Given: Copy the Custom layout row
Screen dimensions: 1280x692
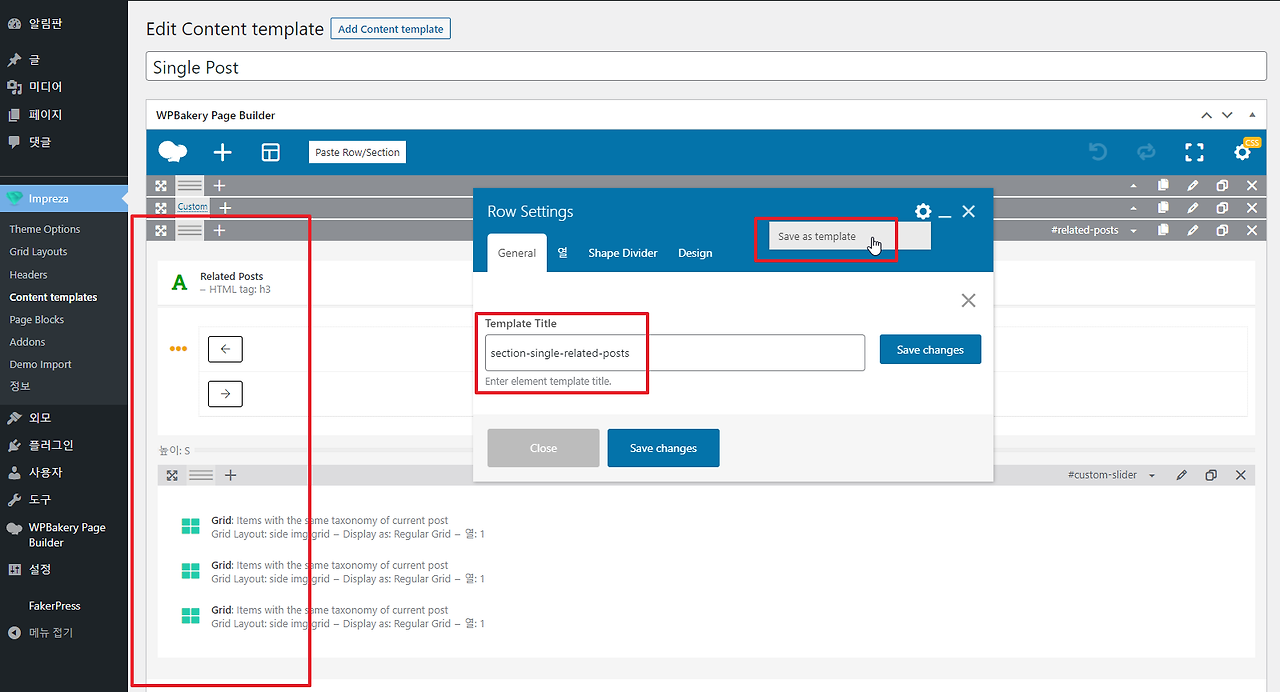Looking at the screenshot, I should [1163, 208].
